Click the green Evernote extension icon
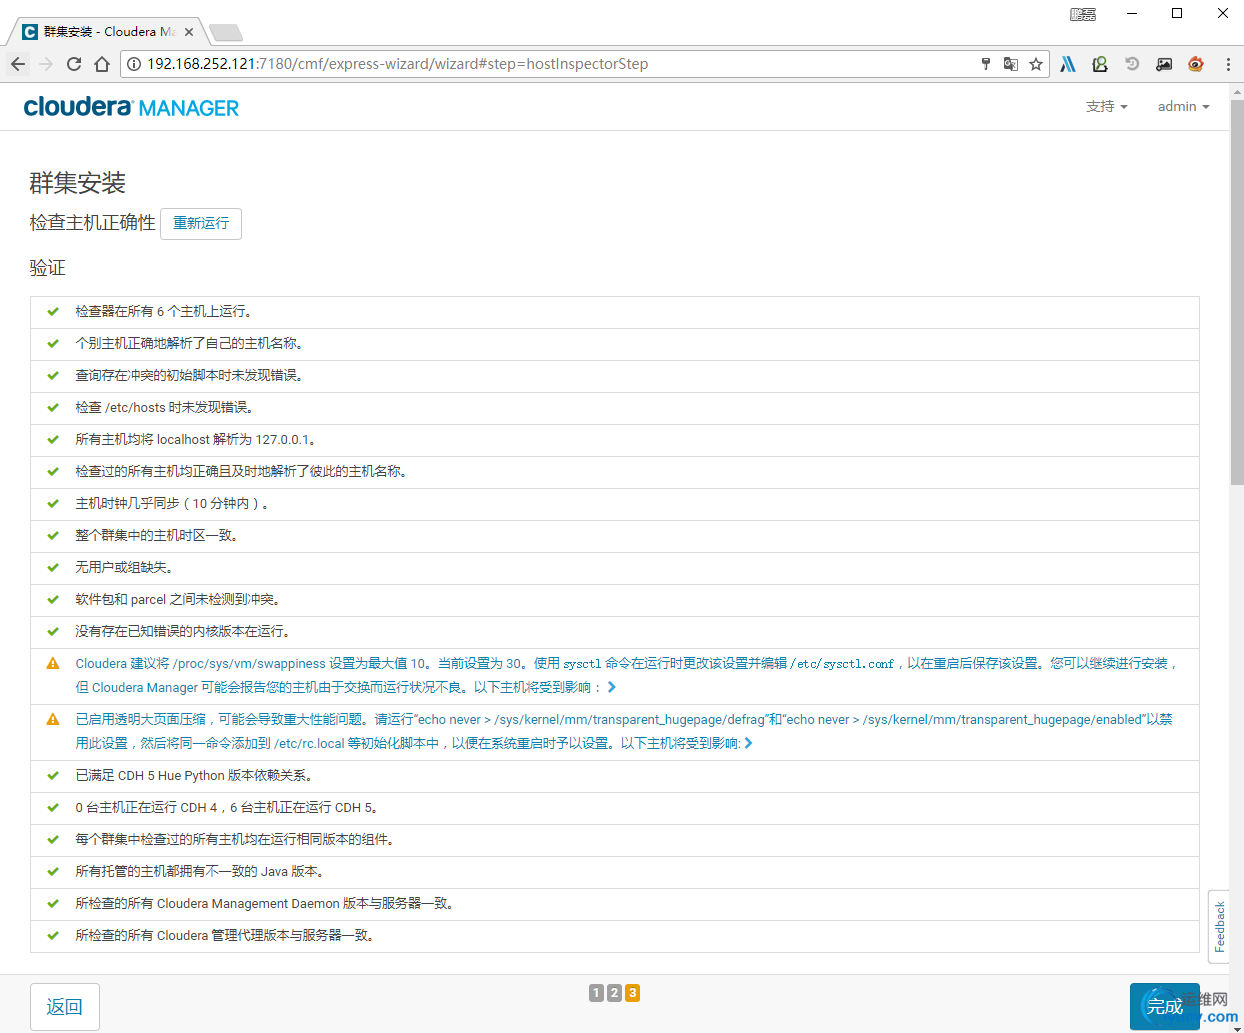The width and height of the screenshot is (1244, 1033). point(1100,64)
